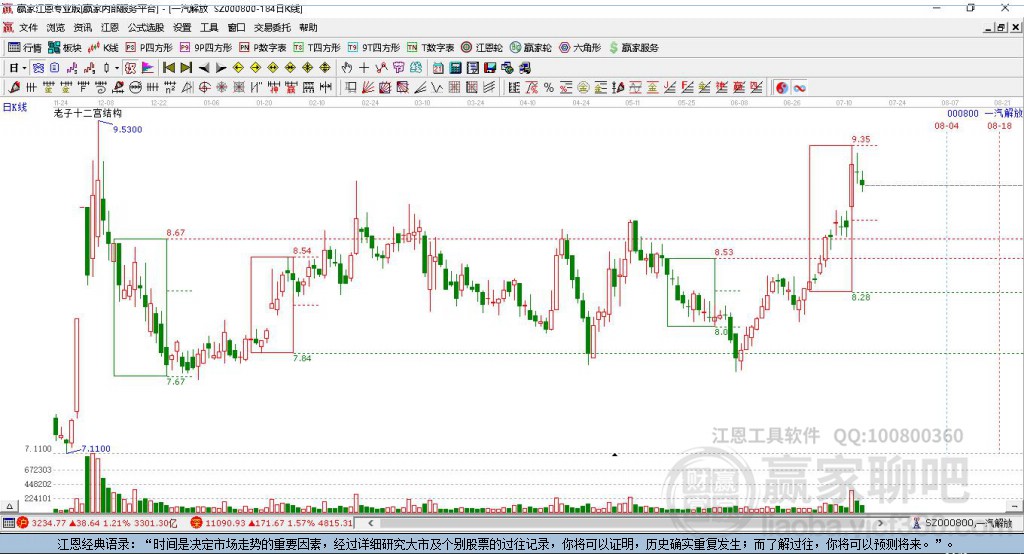The image size is (1024, 554).
Task: Jump to first bar with skip-back arrow
Action: (x=168, y=67)
